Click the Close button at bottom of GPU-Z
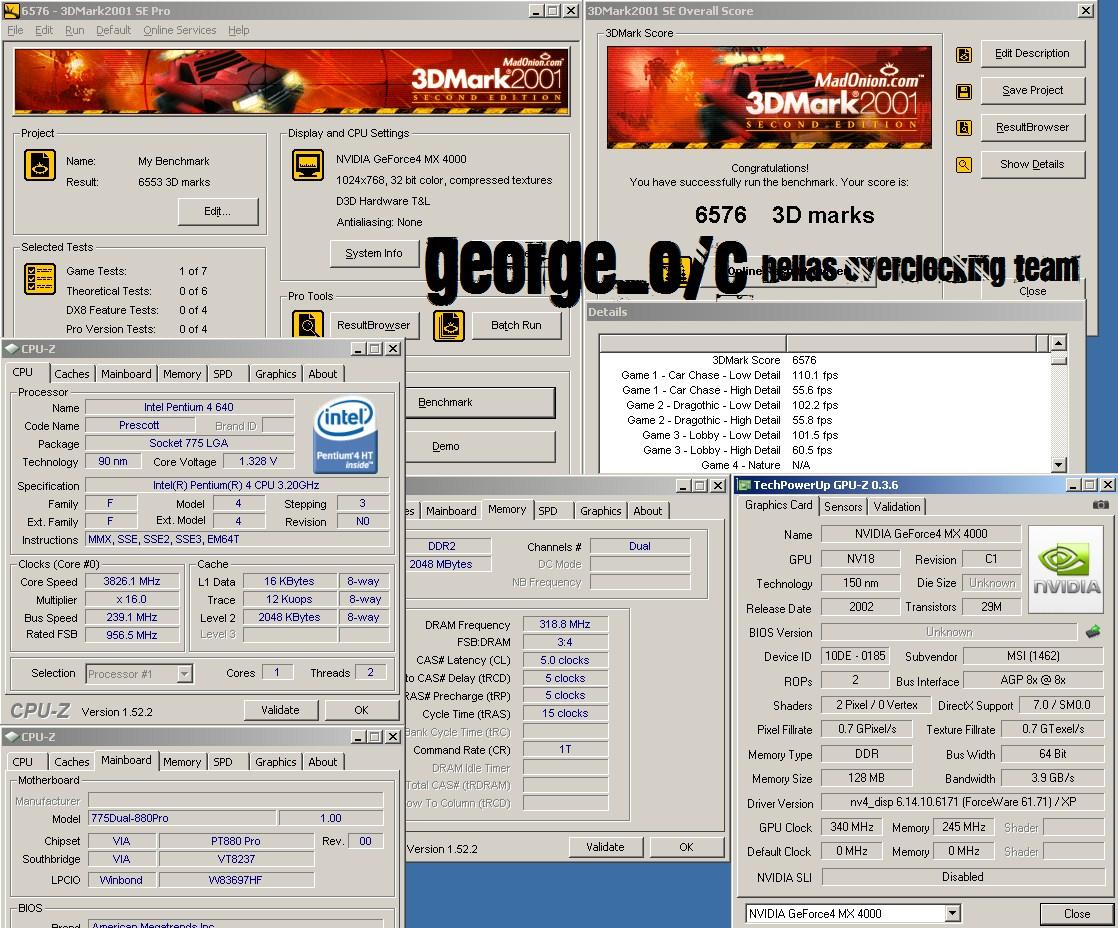The height and width of the screenshot is (928, 1118). 1077,914
